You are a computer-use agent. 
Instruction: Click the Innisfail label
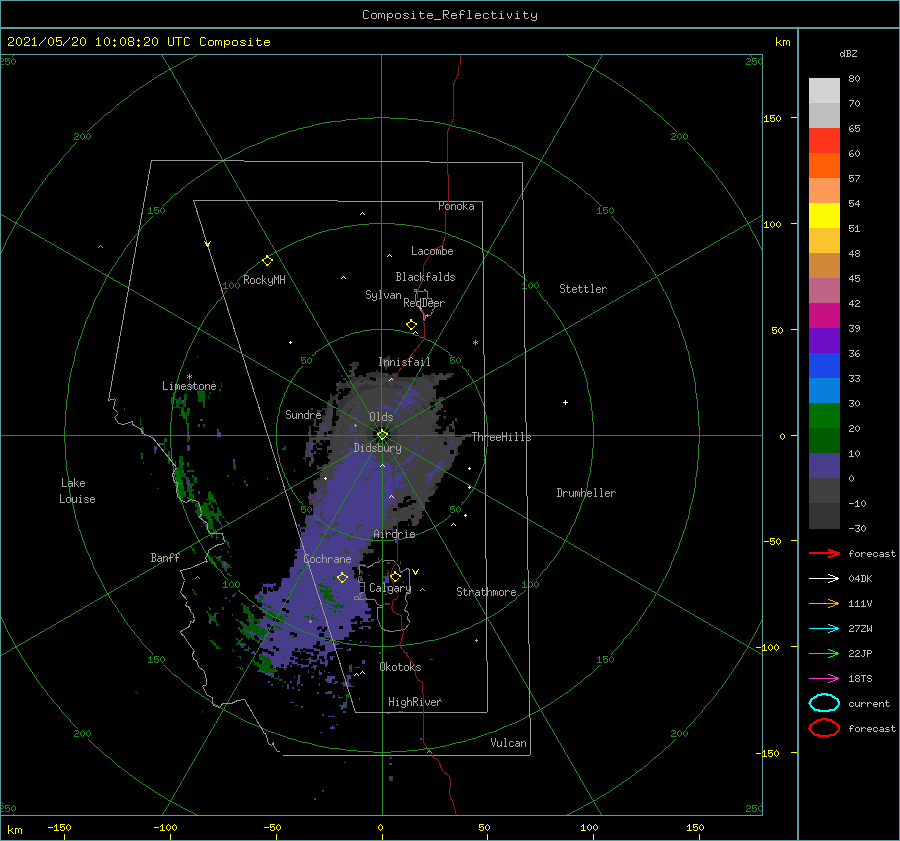(404, 362)
